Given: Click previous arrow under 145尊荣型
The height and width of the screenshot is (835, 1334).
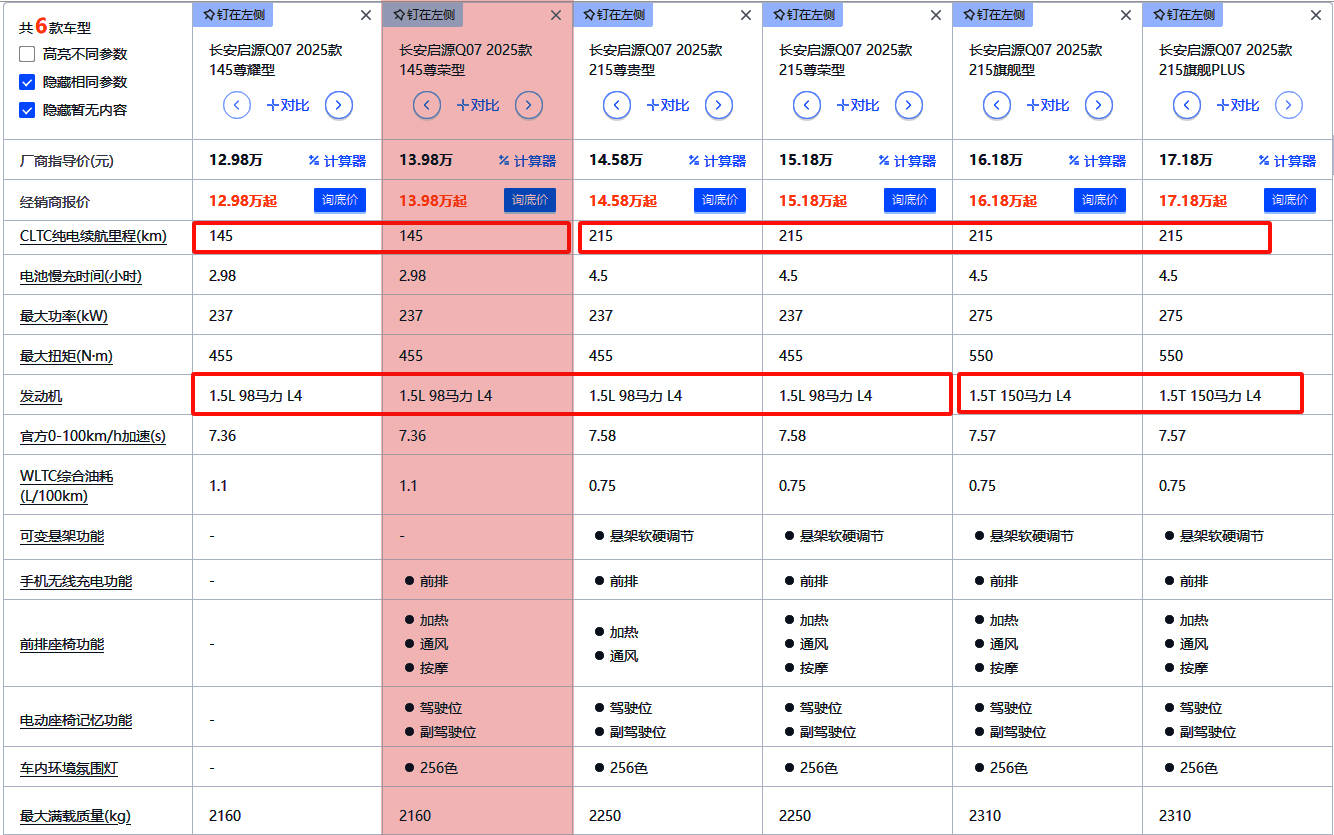Looking at the screenshot, I should pos(427,105).
